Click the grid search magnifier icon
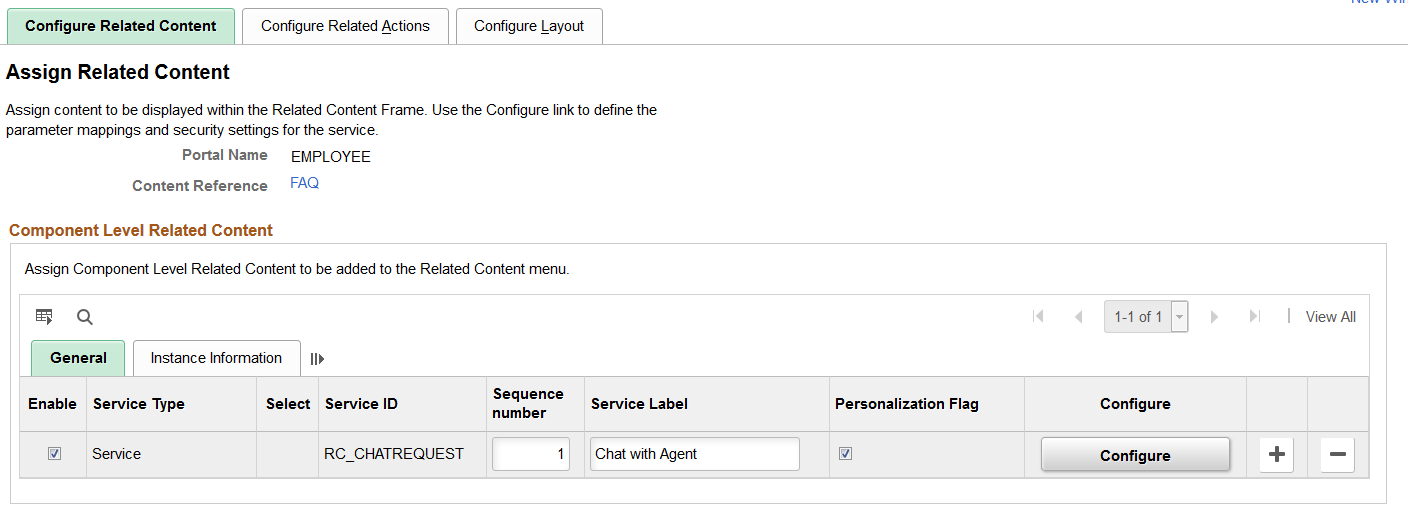This screenshot has width=1408, height=518. (x=85, y=317)
